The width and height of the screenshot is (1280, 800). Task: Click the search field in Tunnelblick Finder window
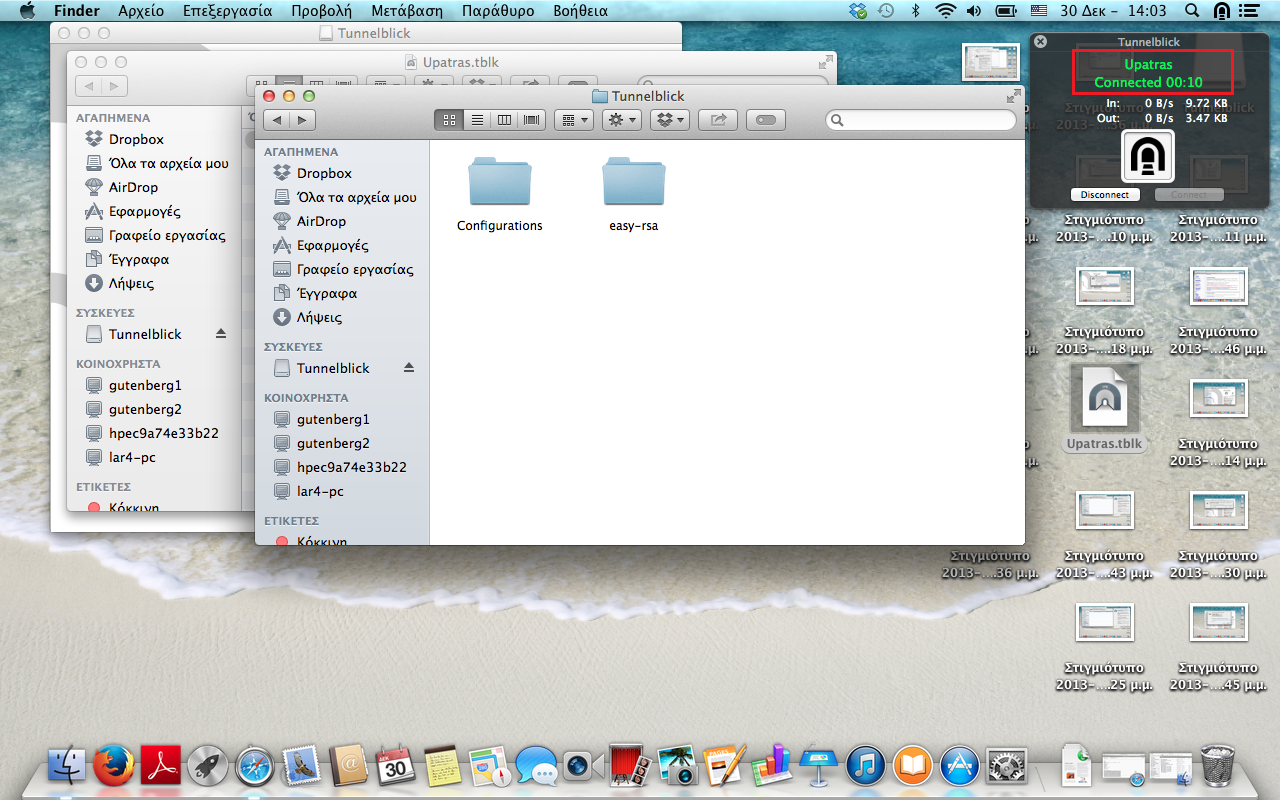coord(921,120)
